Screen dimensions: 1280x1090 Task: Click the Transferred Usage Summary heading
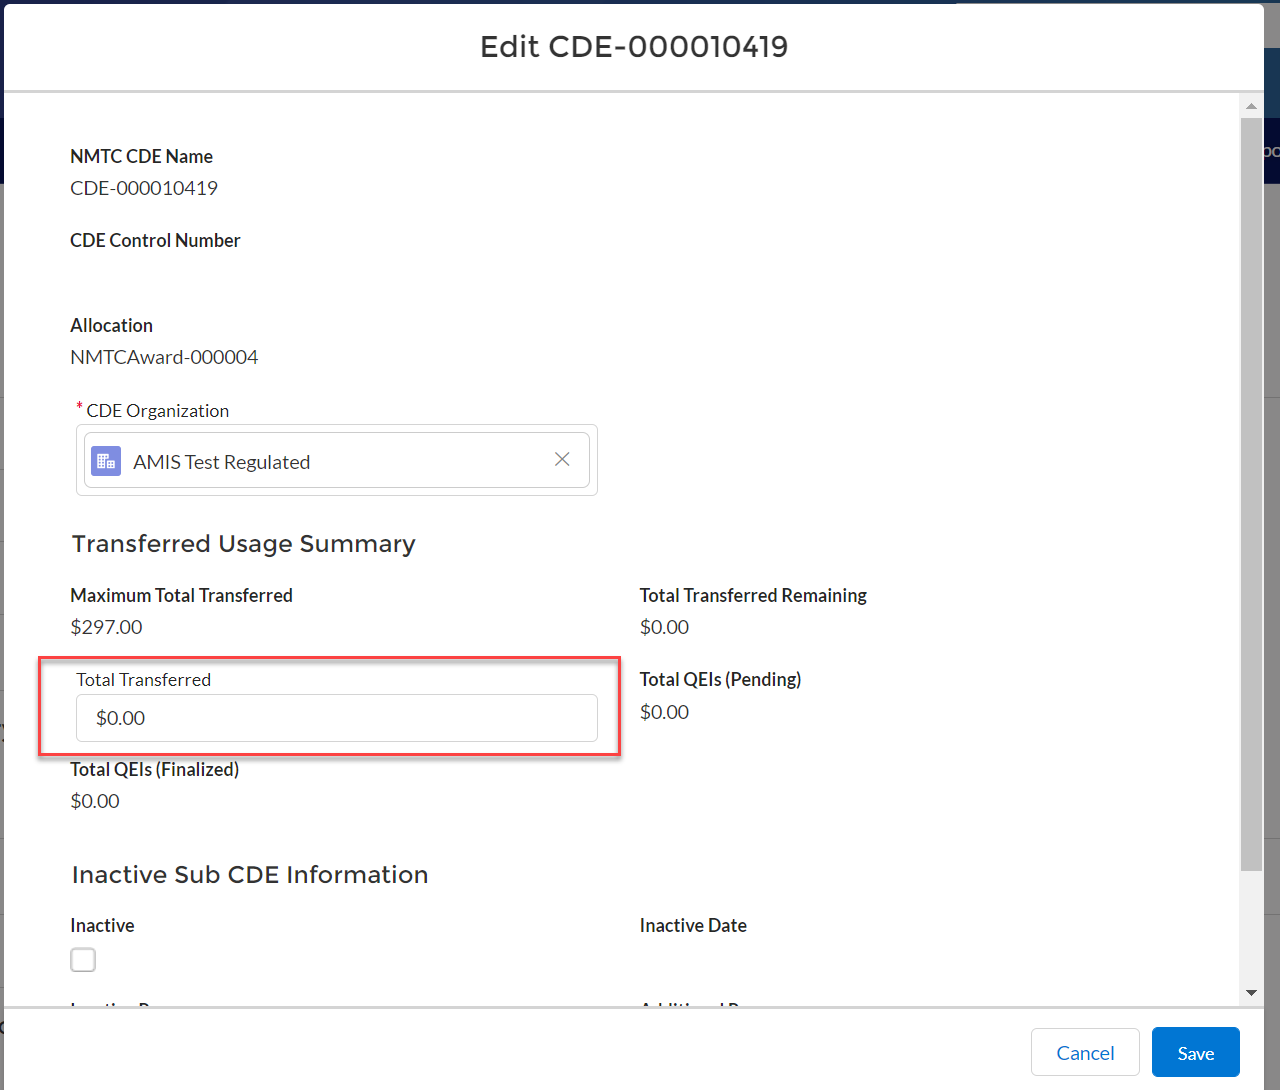click(243, 544)
